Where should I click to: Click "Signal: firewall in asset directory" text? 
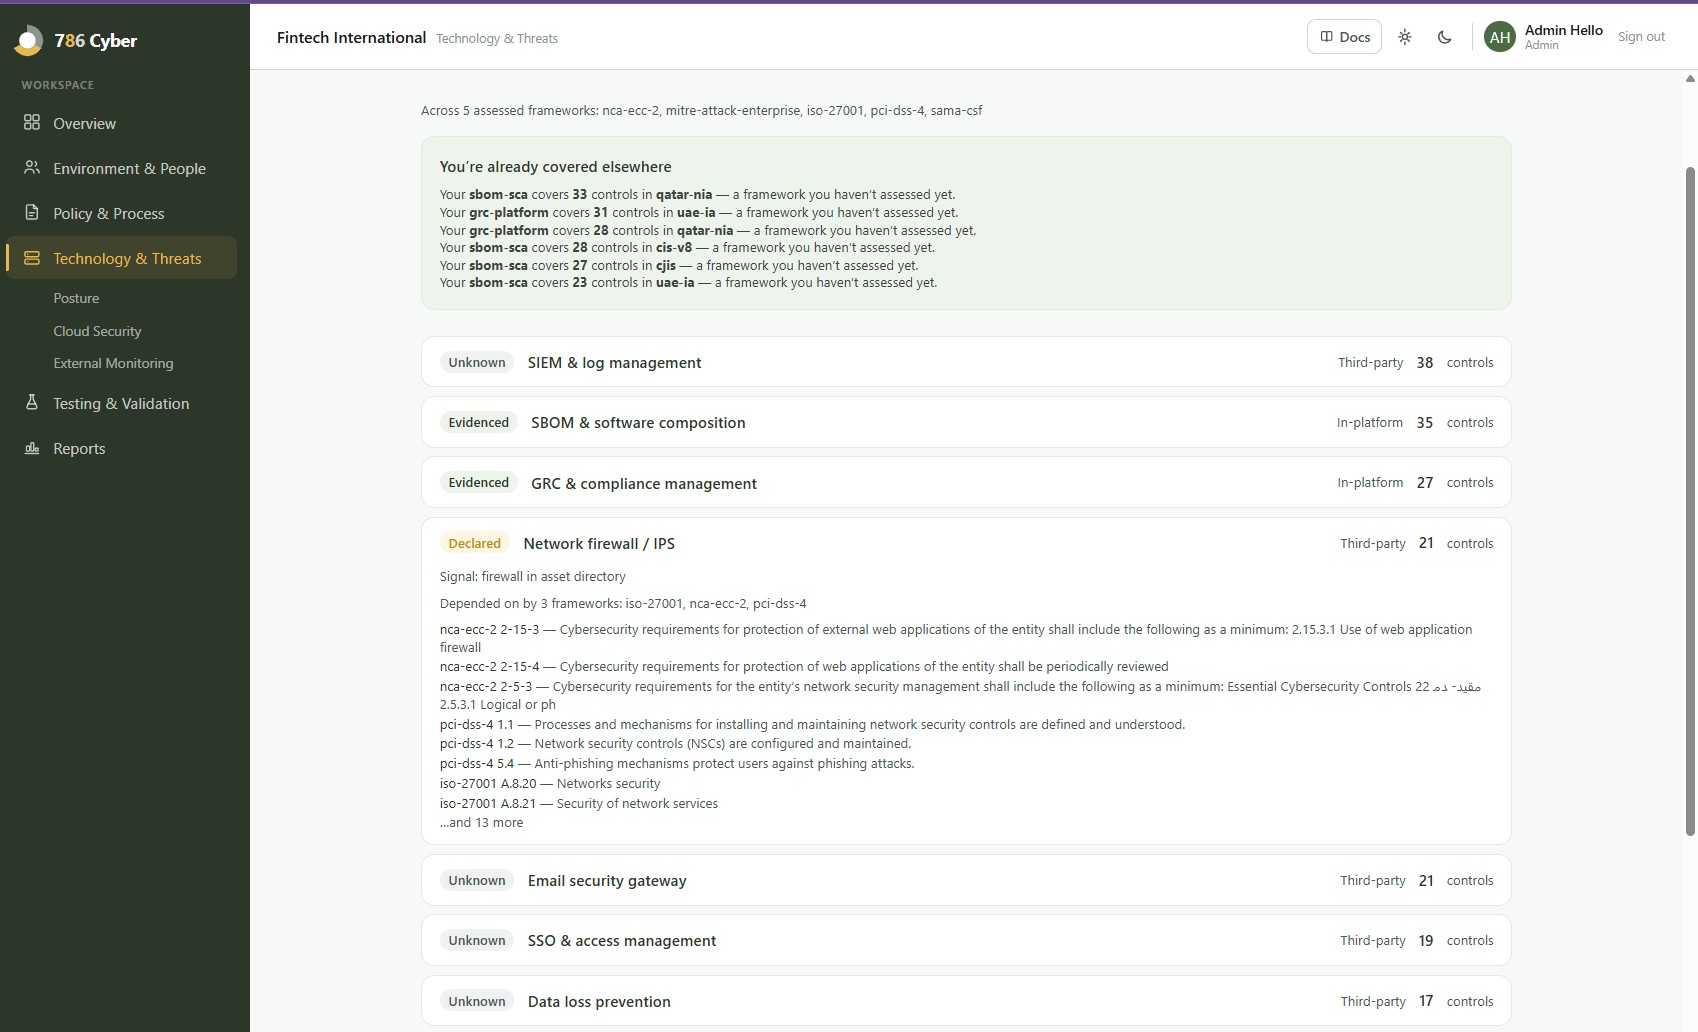[533, 576]
